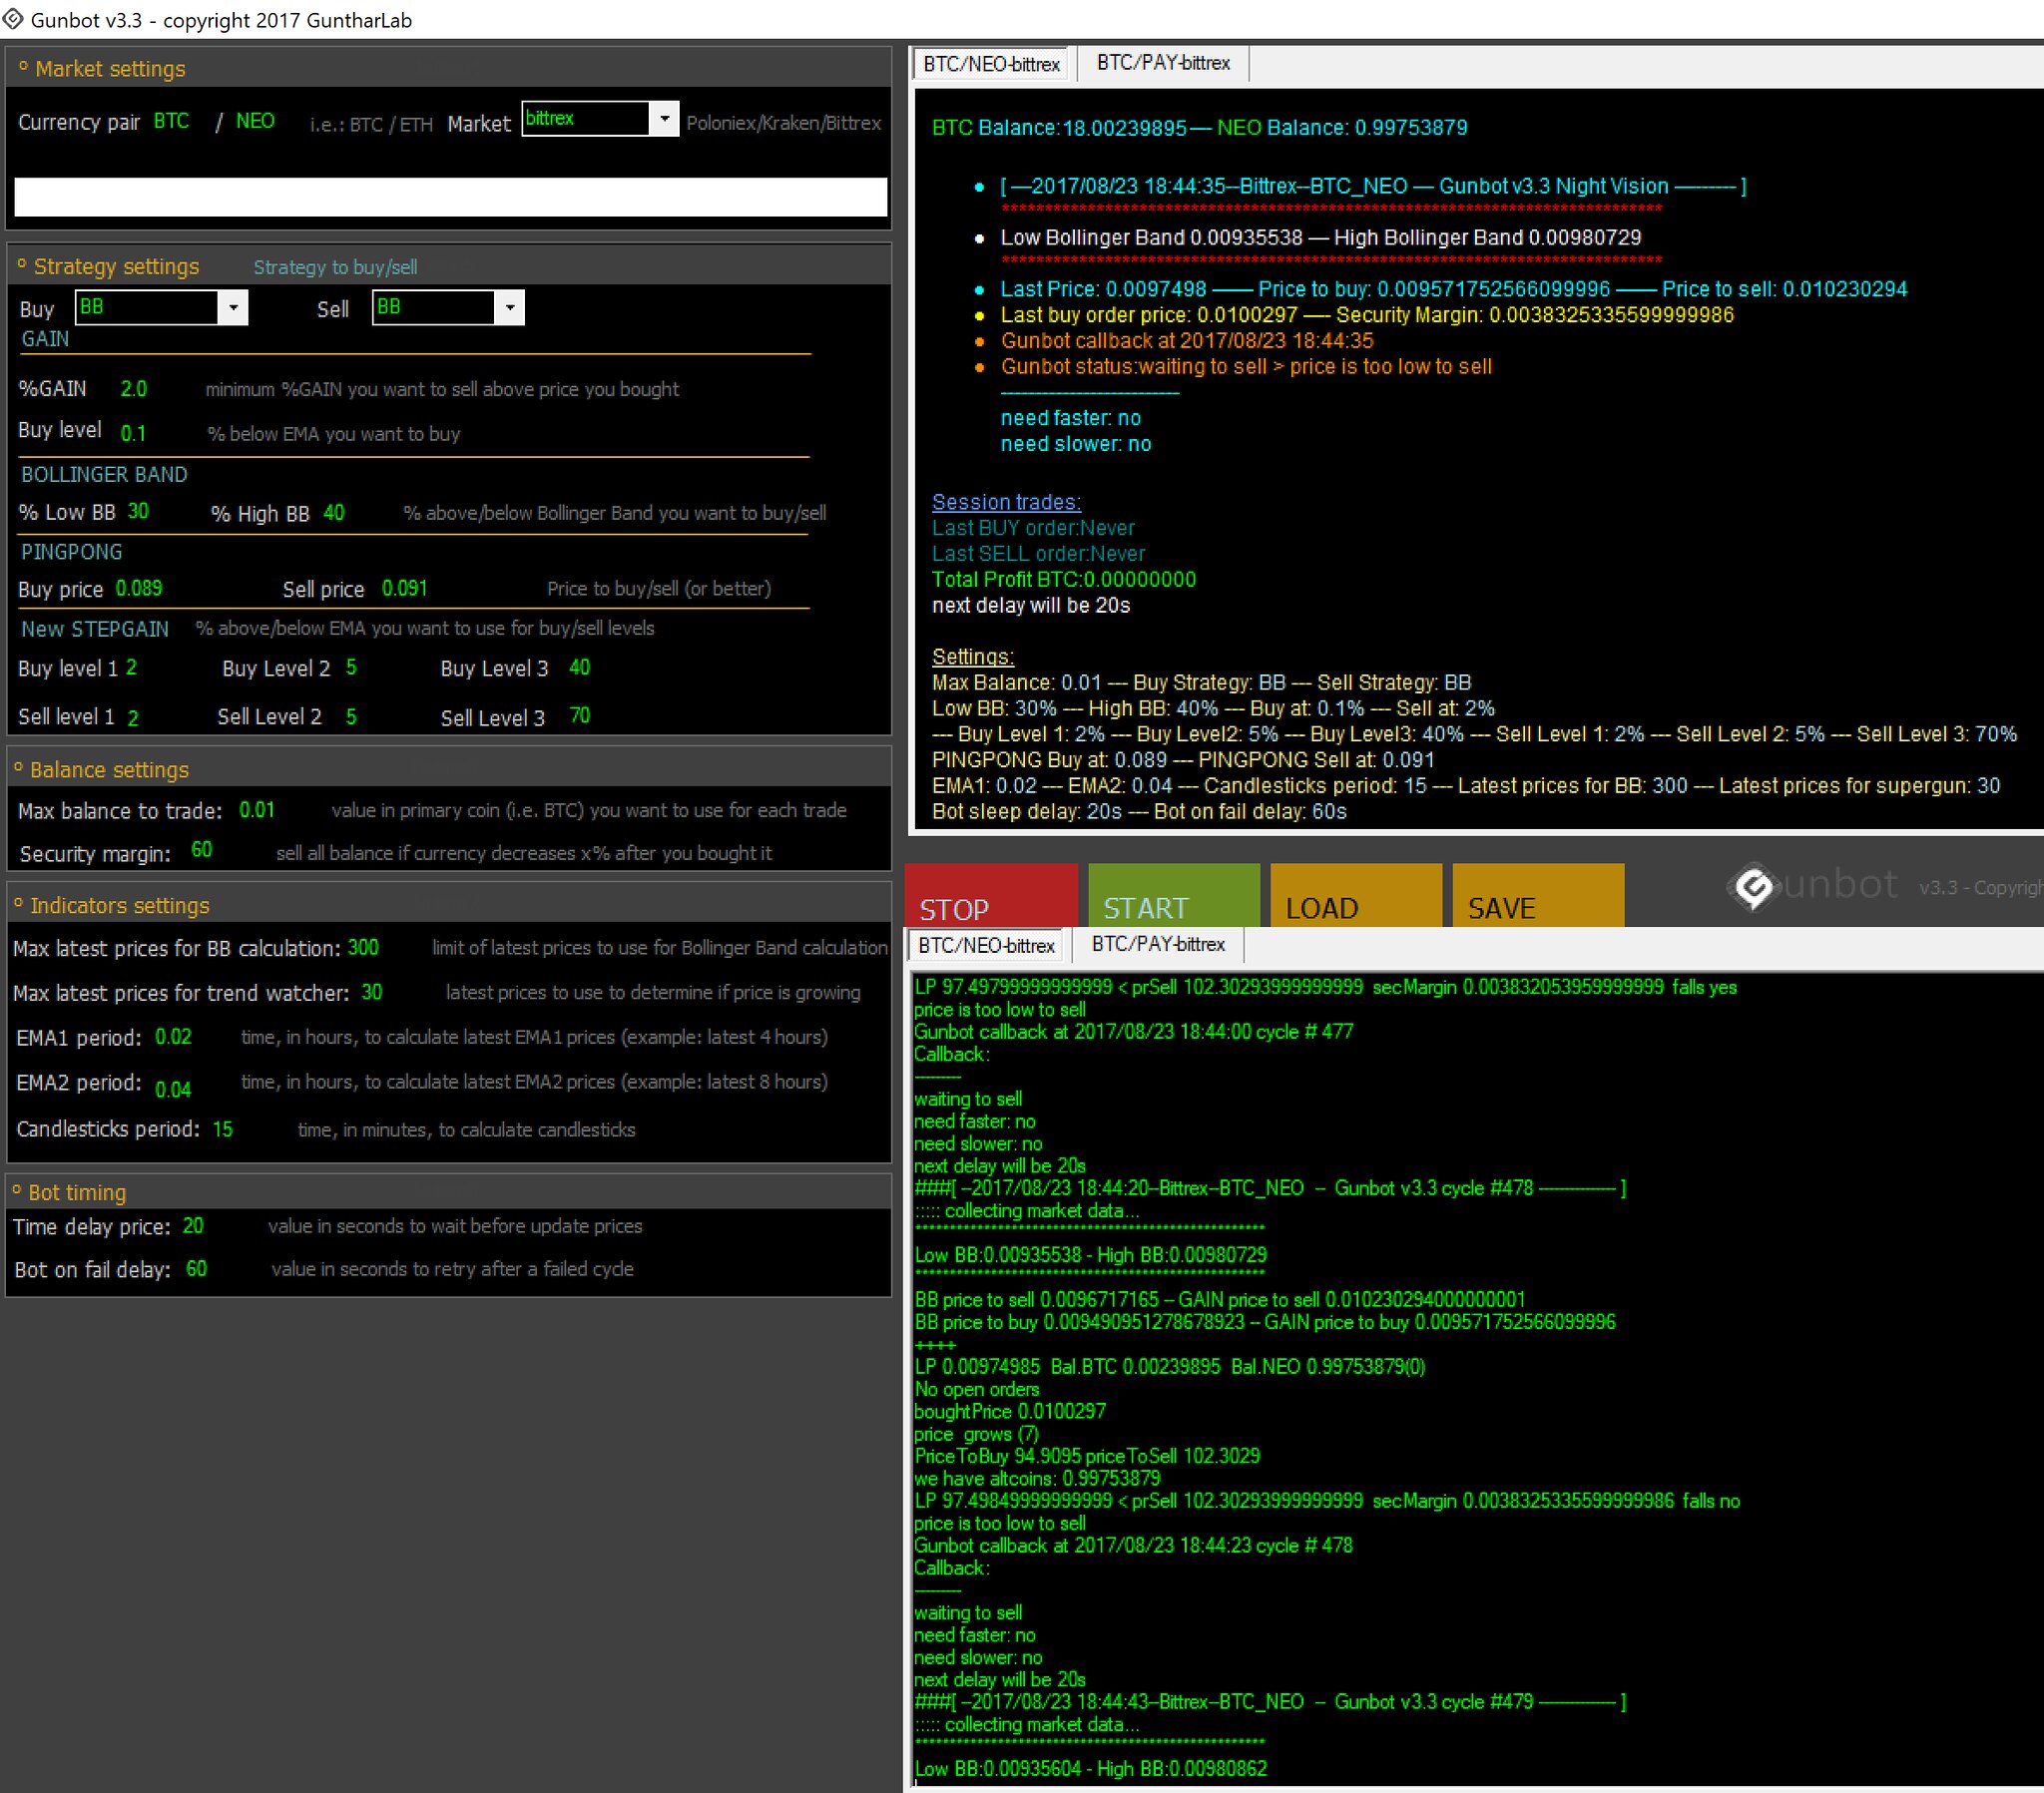Edit the PINGPONG Sell price 0.091
The height and width of the screenshot is (1793, 2044).
coord(404,588)
